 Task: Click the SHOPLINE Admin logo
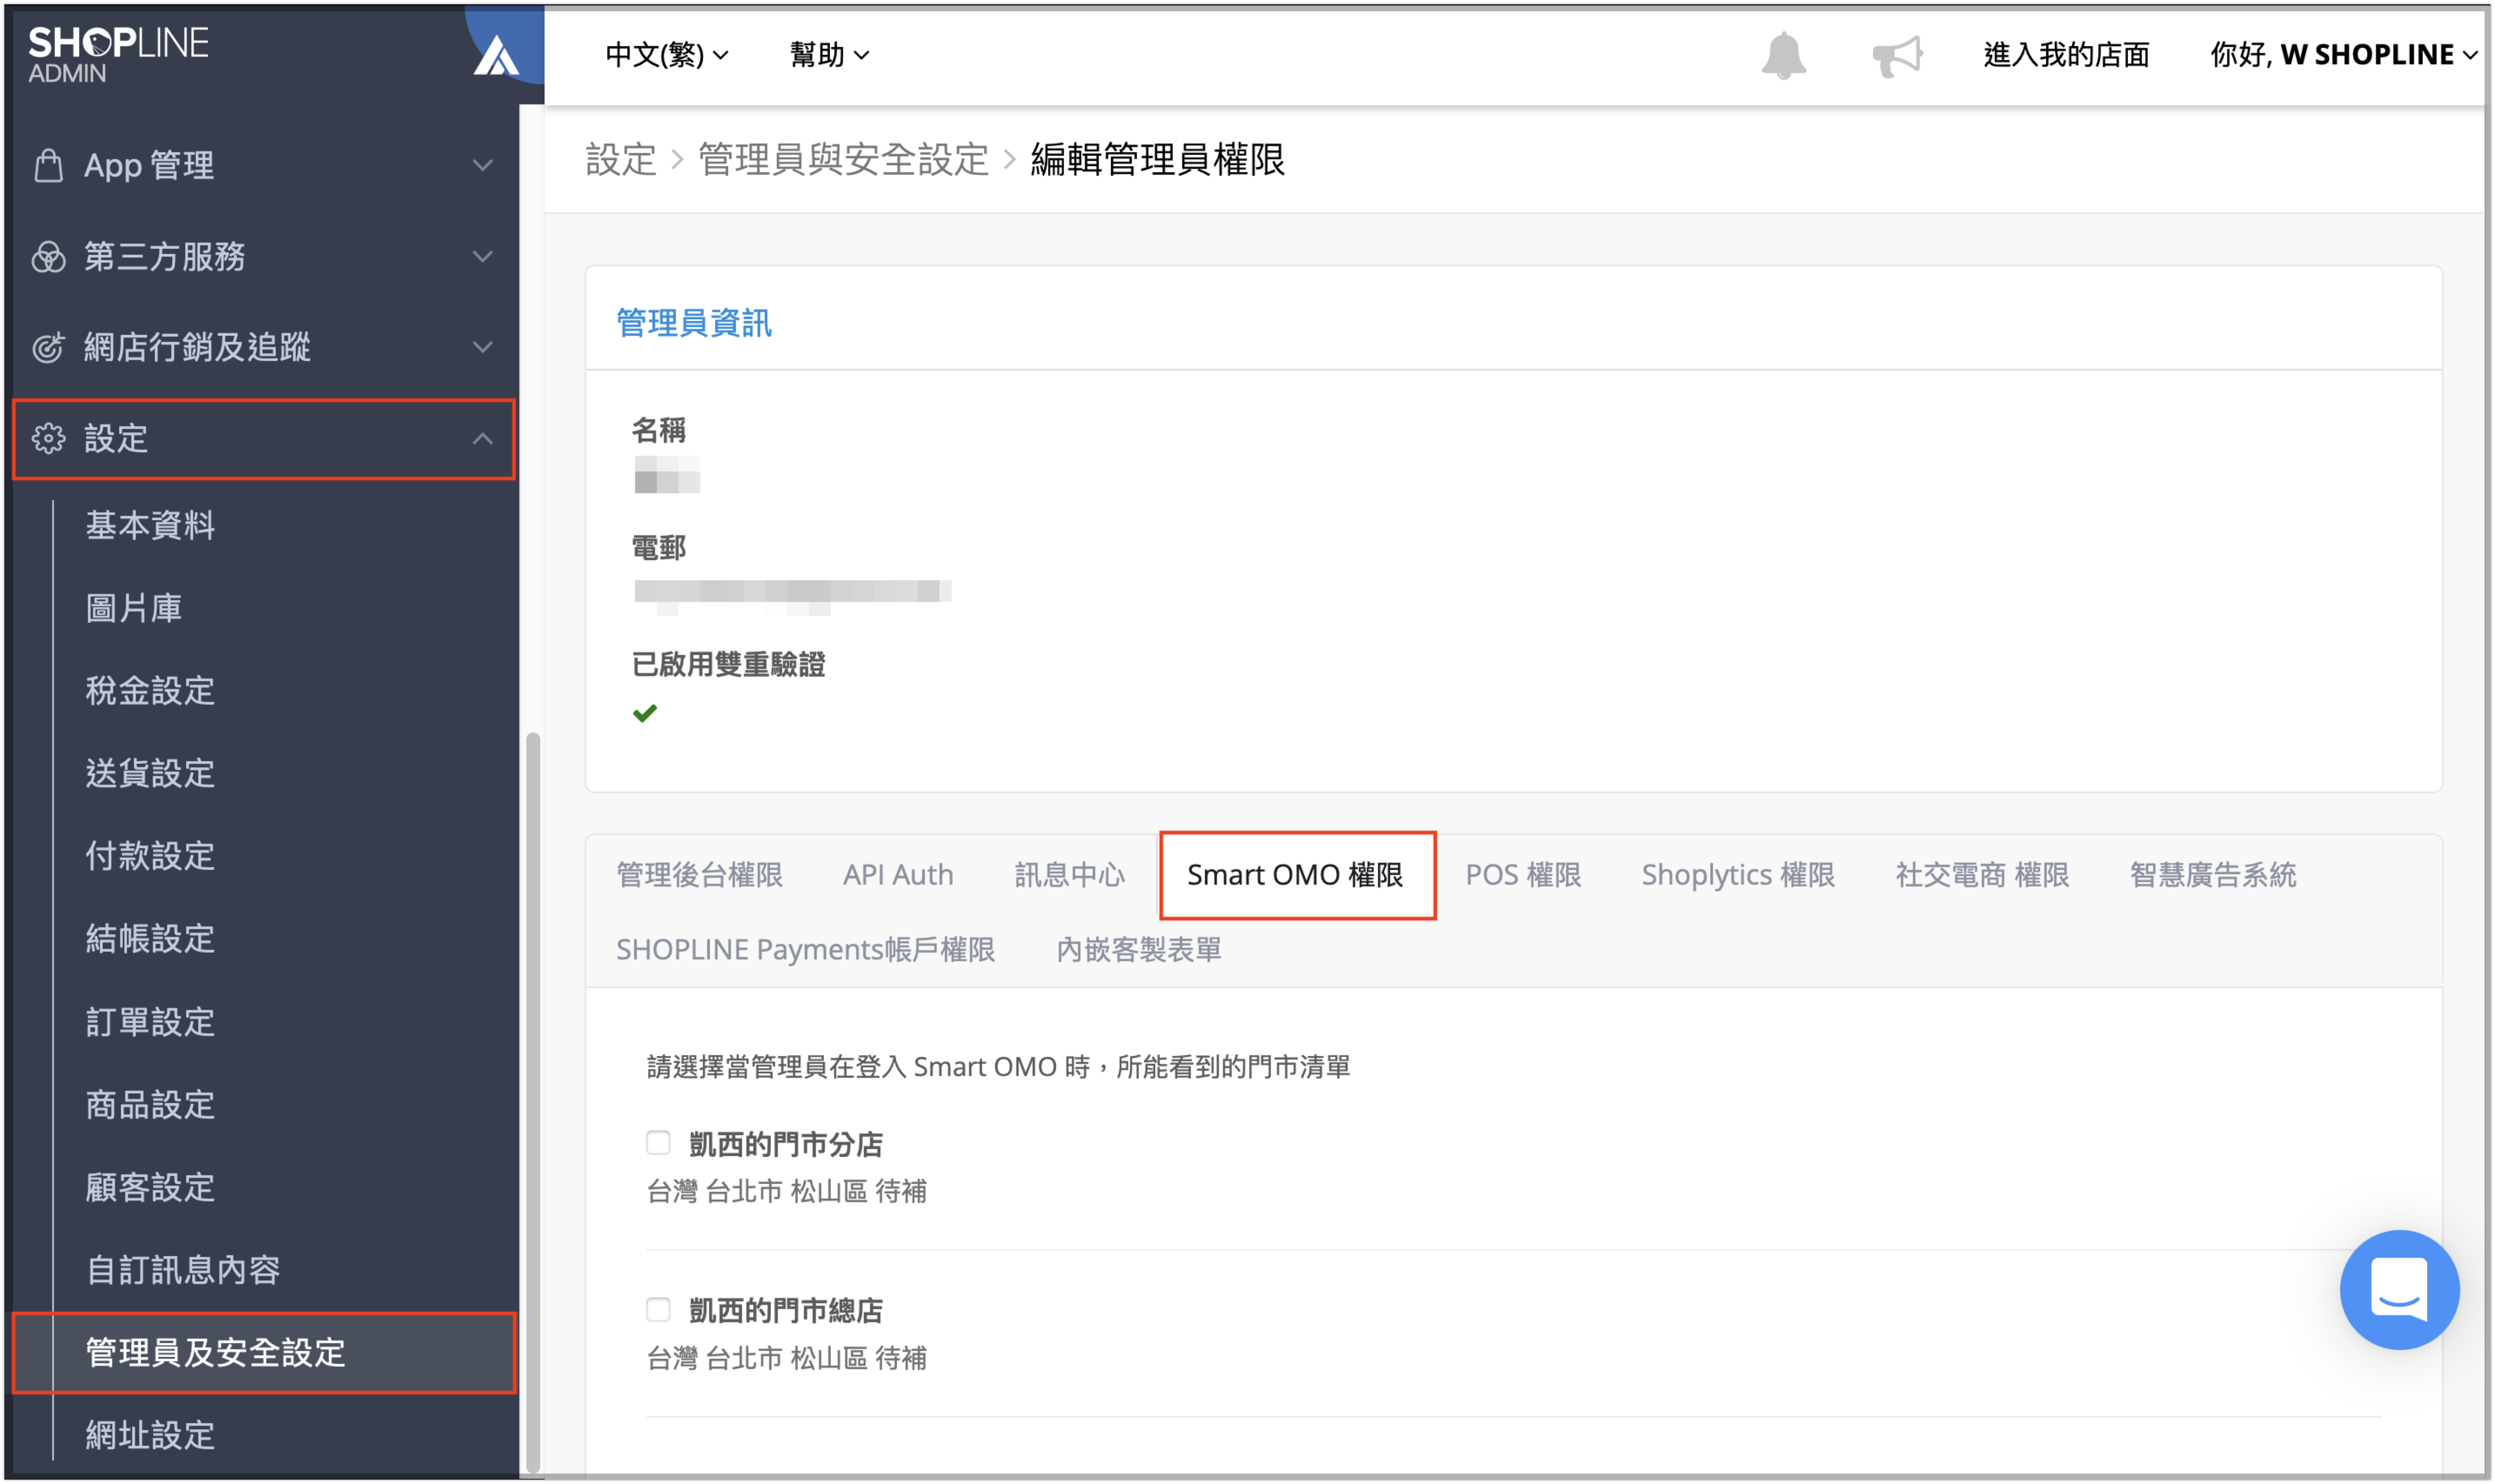tap(118, 54)
